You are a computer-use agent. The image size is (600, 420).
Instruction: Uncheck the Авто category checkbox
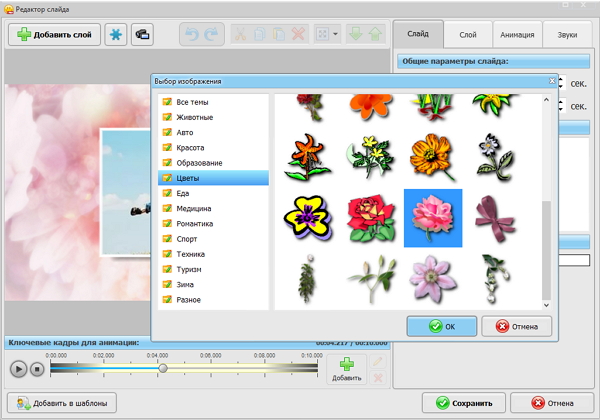click(x=167, y=132)
